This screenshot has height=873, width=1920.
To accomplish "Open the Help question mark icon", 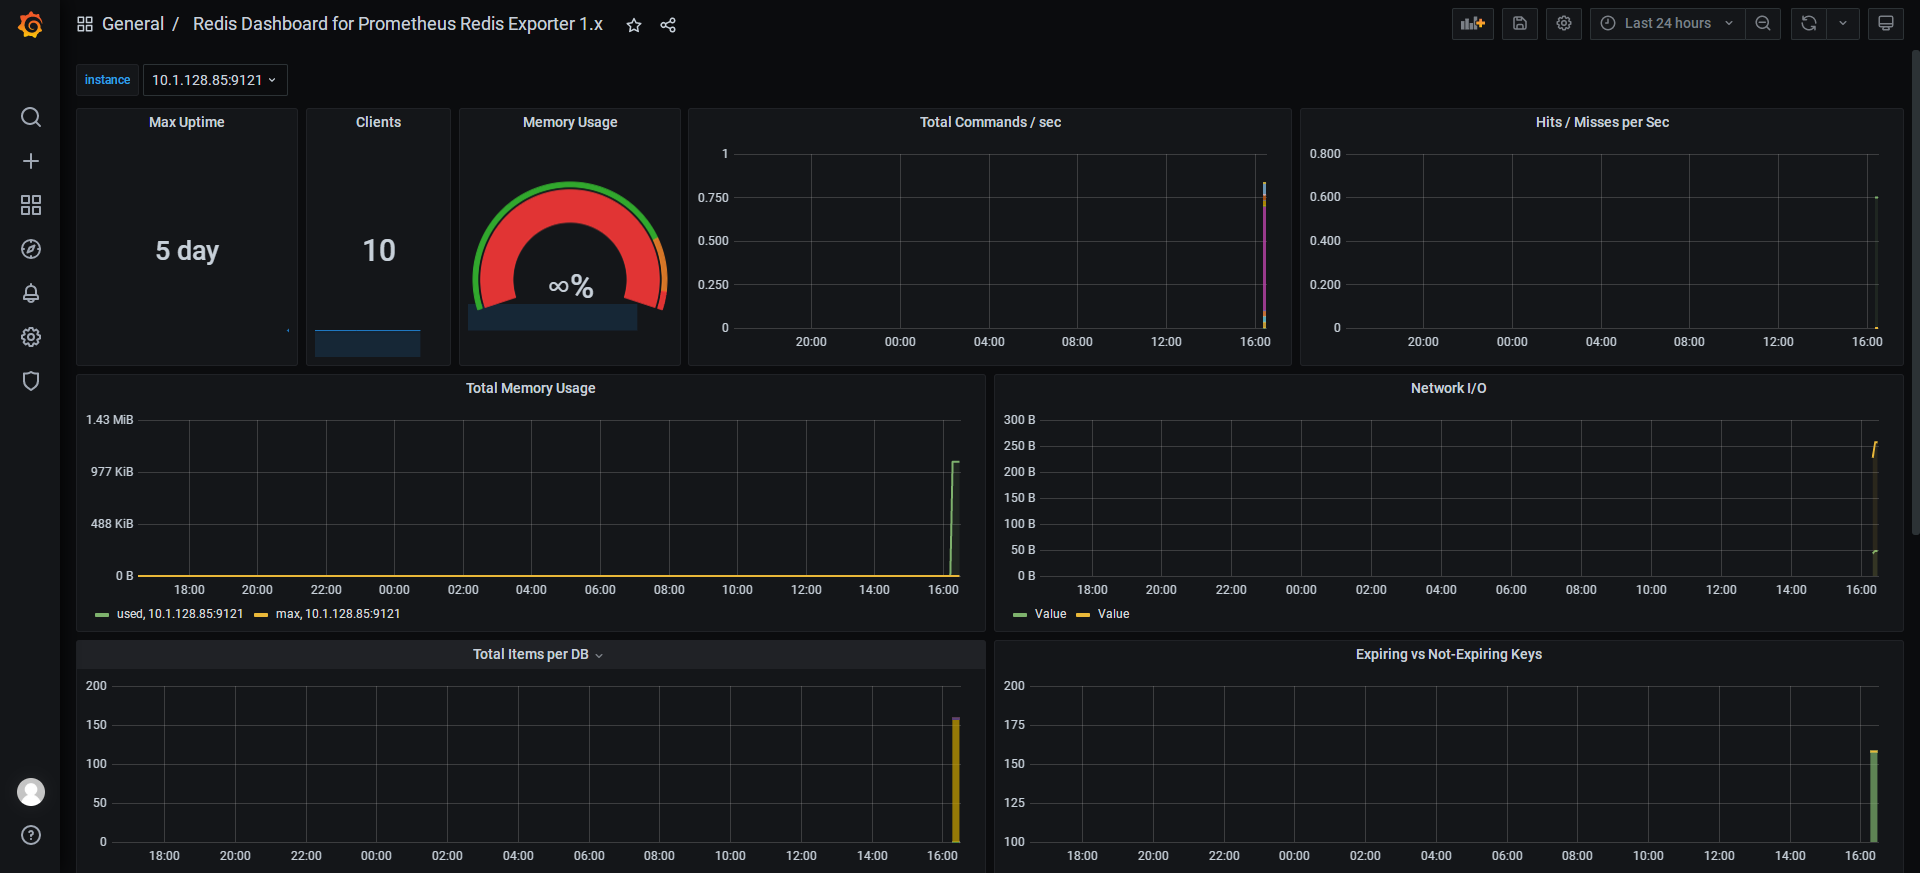I will coord(31,835).
